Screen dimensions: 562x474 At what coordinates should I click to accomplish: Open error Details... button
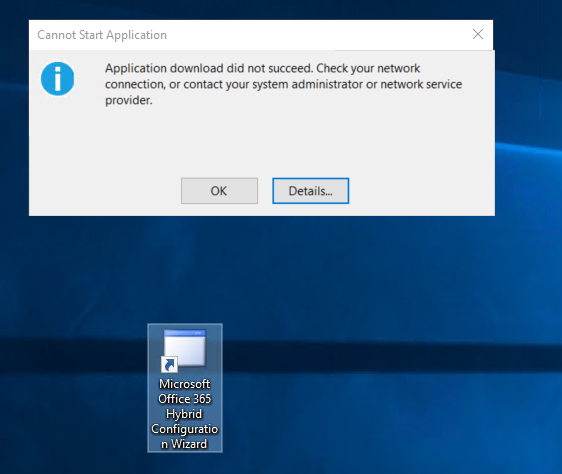tap(310, 191)
